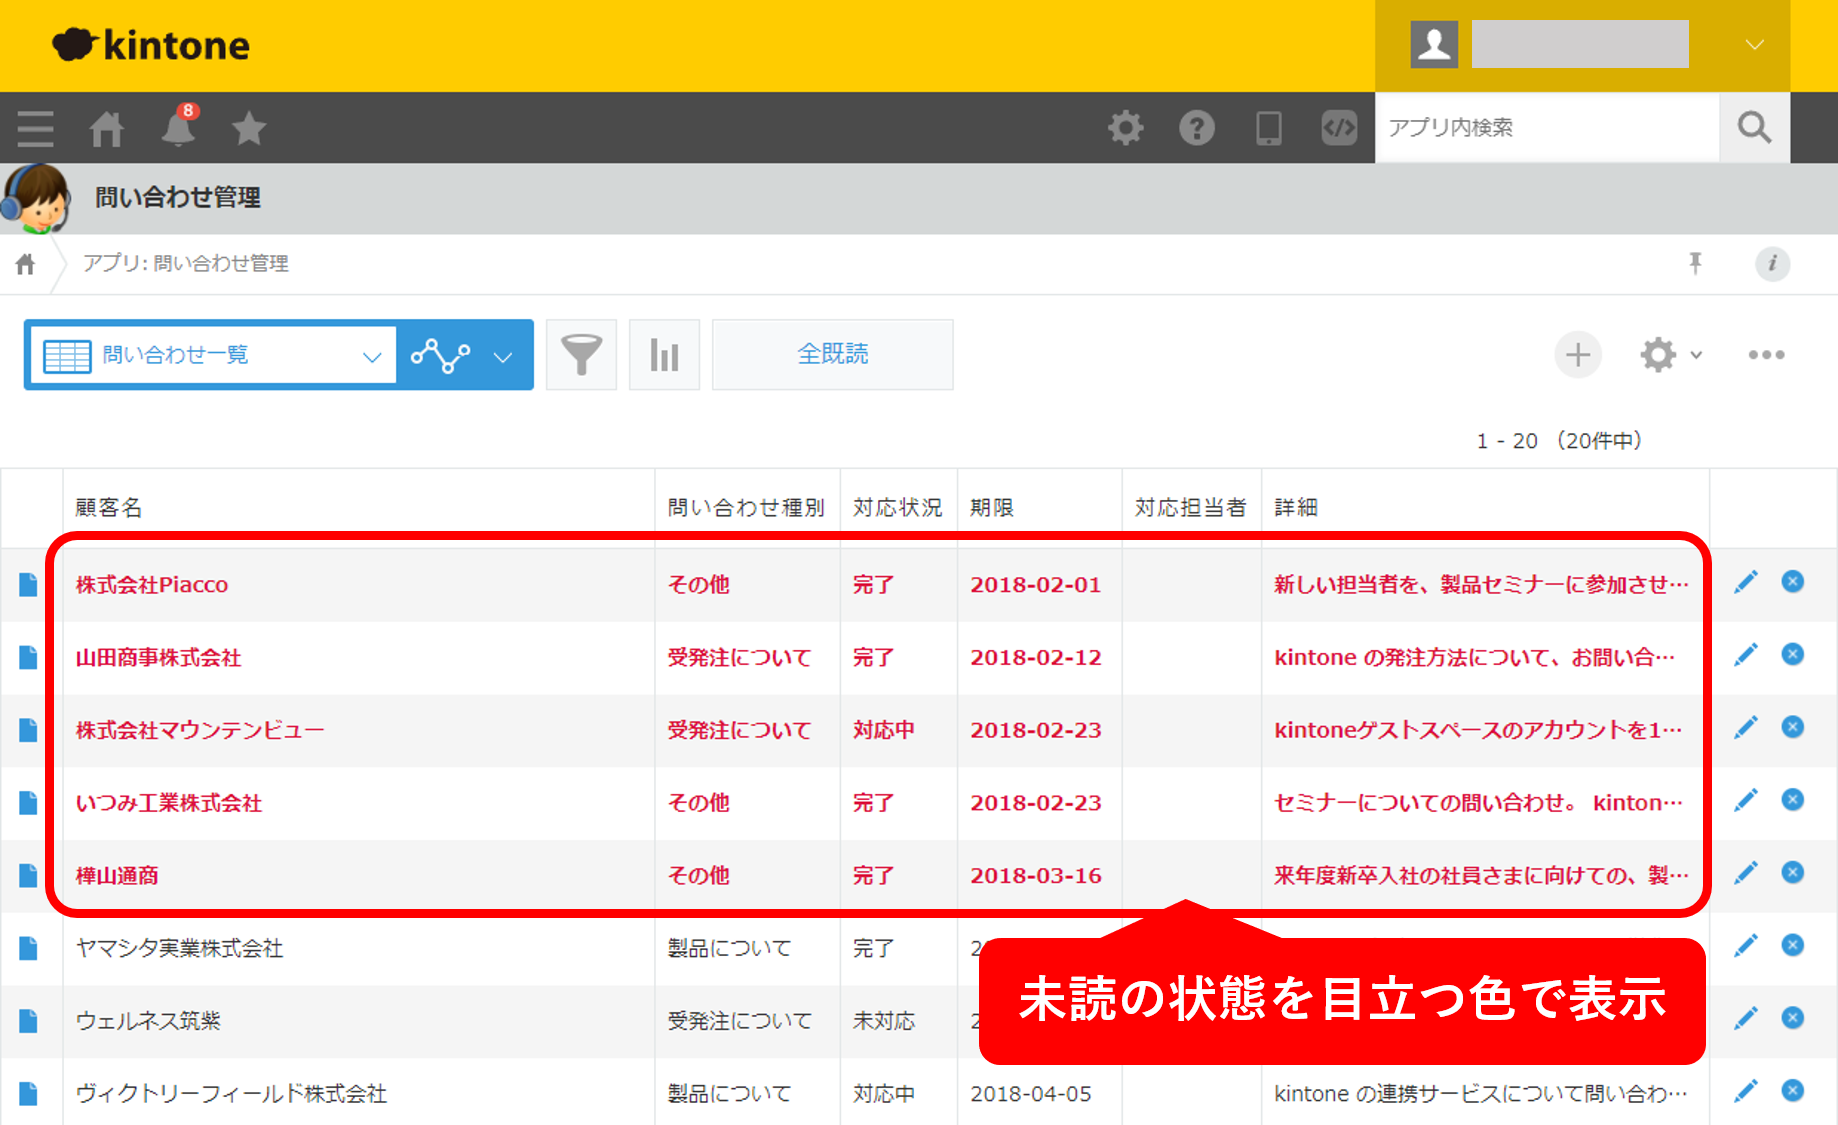This screenshot has width=1838, height=1125.
Task: Delete the 山田商事株式会社 record
Action: tap(1792, 655)
